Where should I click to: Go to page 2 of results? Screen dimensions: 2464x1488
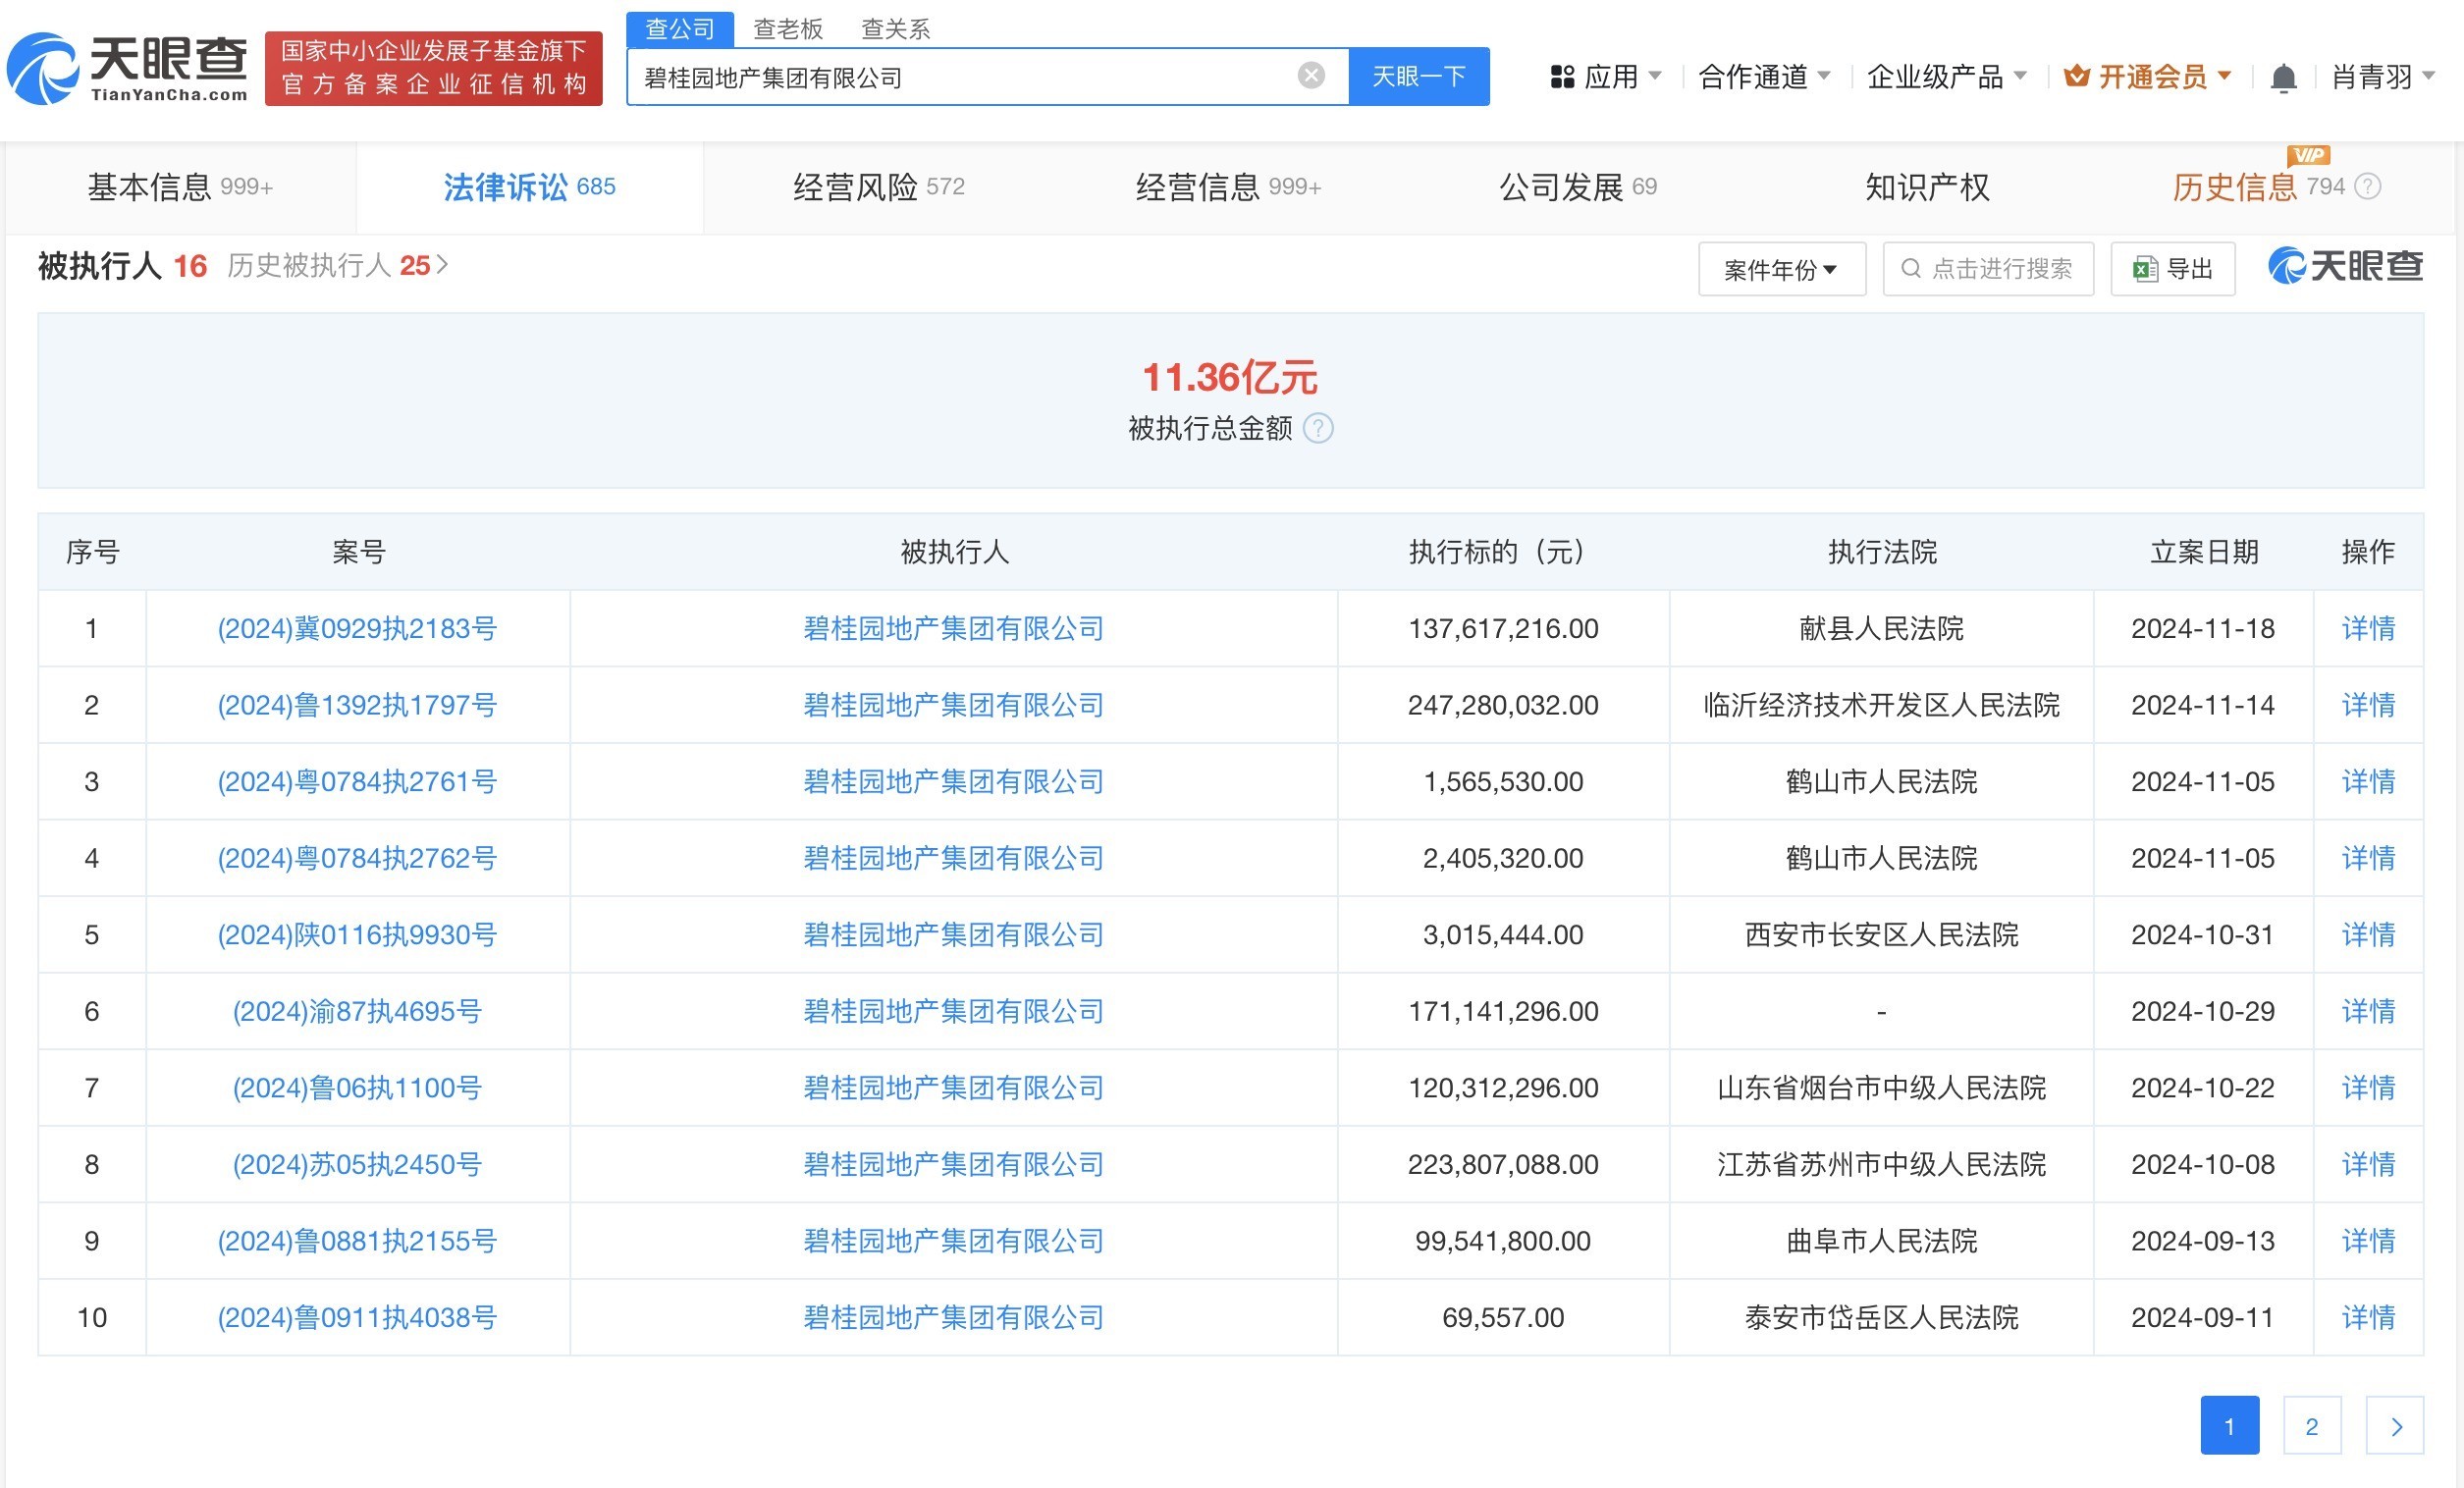tap(2311, 1426)
